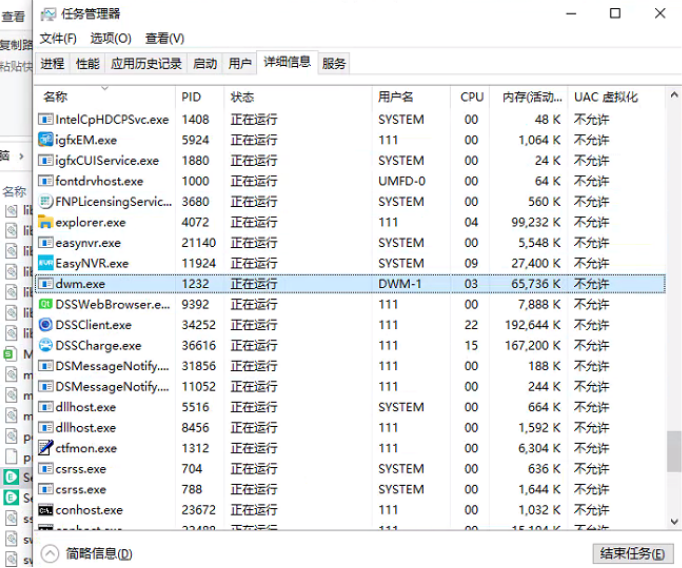Switch to the 进程 tab
The height and width of the screenshot is (568, 682).
pos(52,63)
